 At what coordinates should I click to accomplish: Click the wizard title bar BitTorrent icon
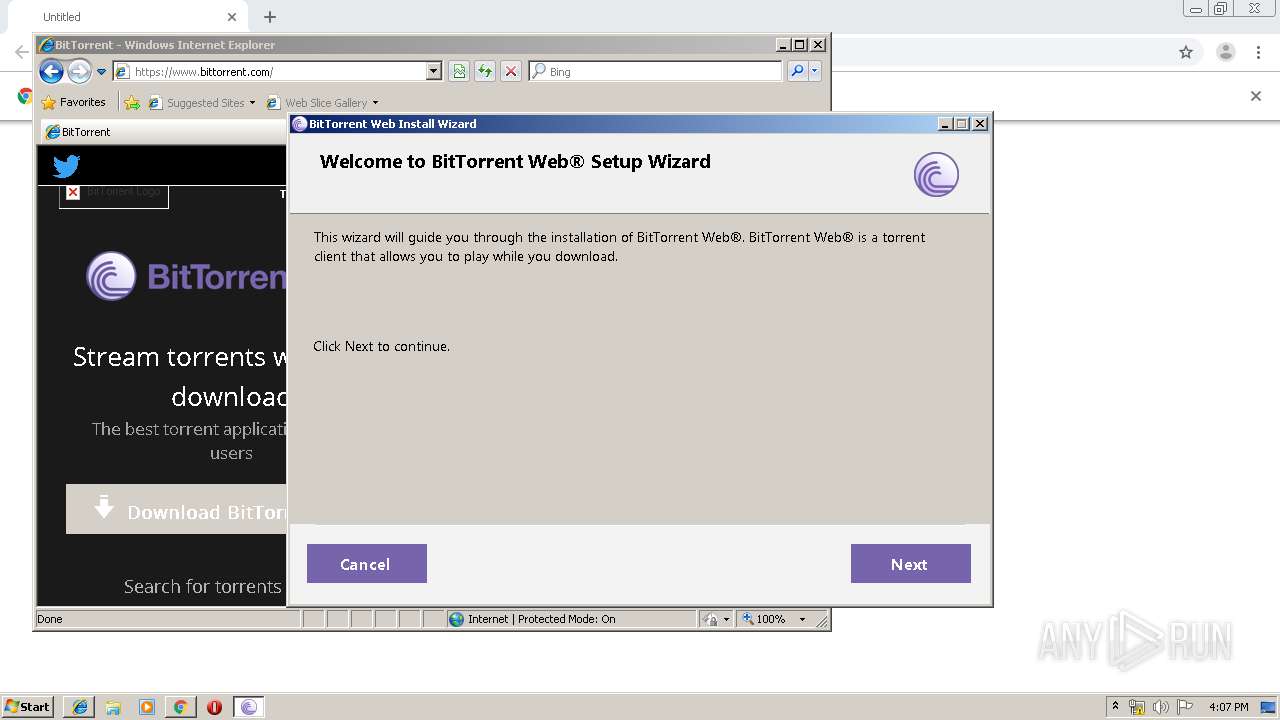coord(300,124)
